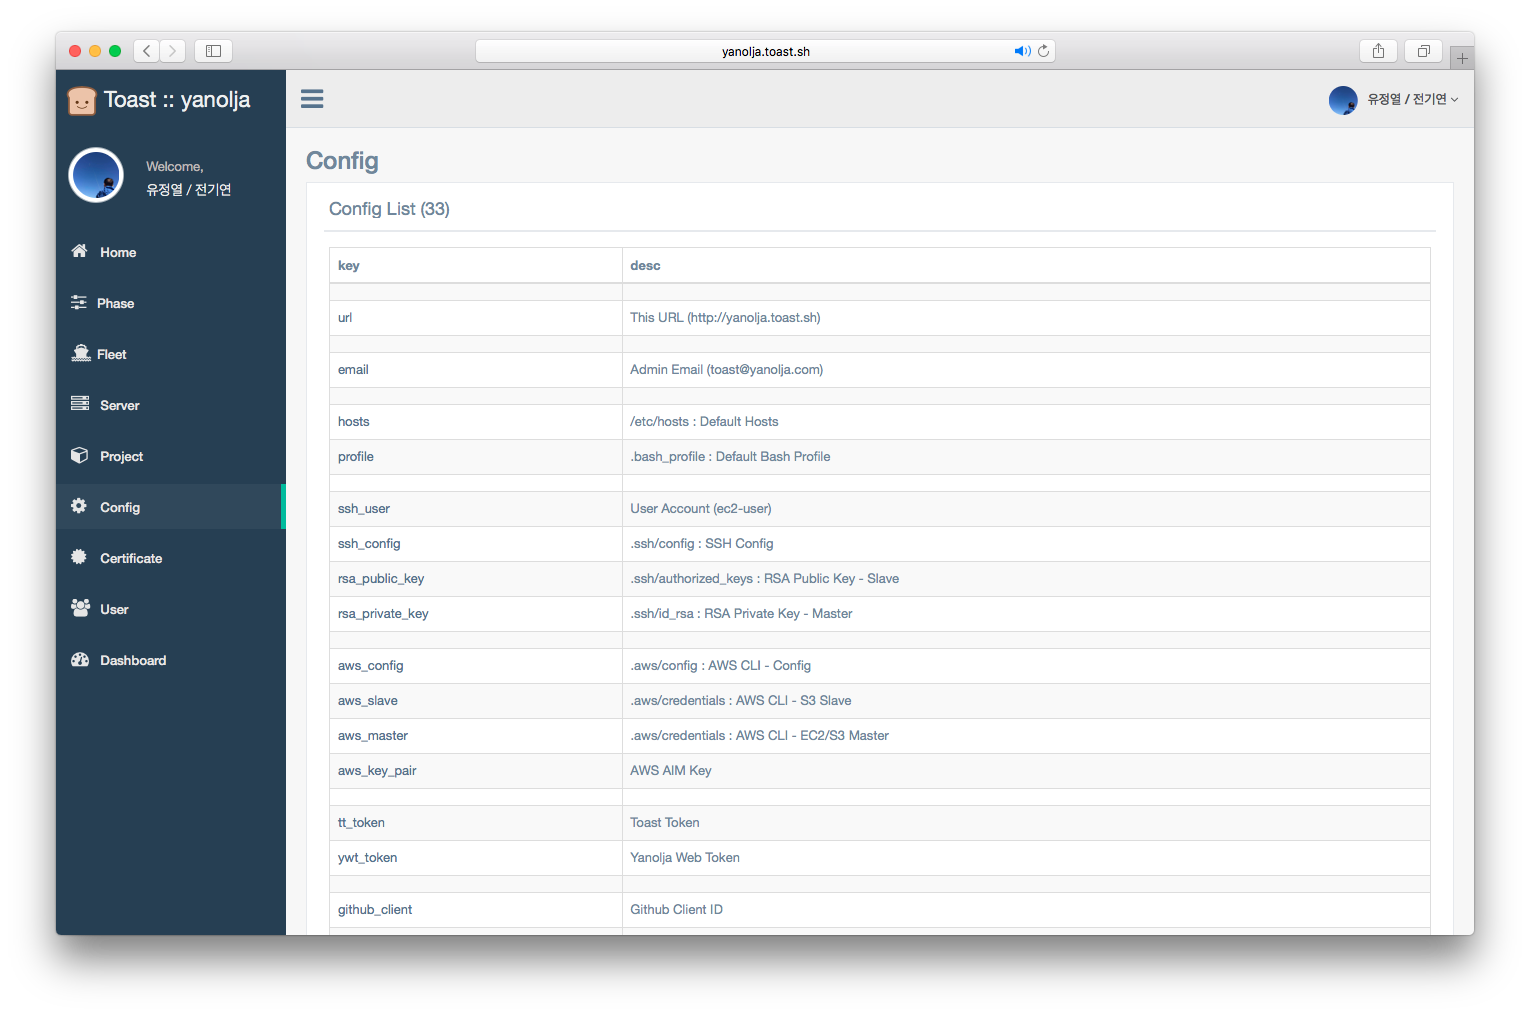Open a new tab with plus button

coord(1462,58)
